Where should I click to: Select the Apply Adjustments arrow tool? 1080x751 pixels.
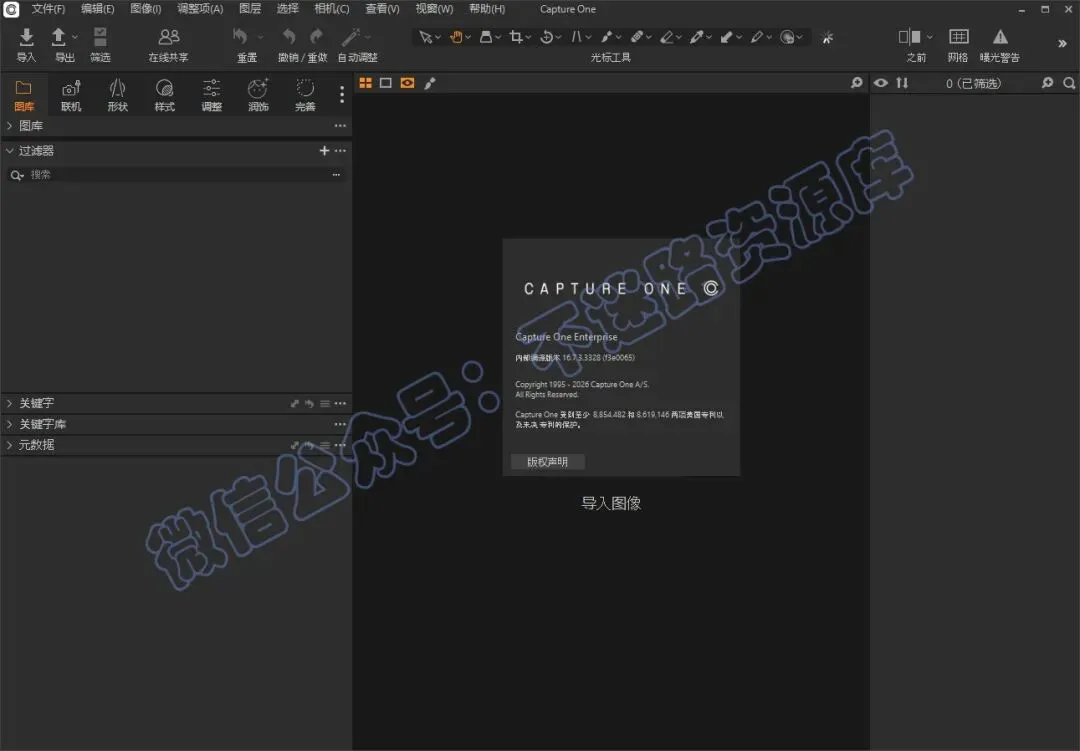[727, 37]
